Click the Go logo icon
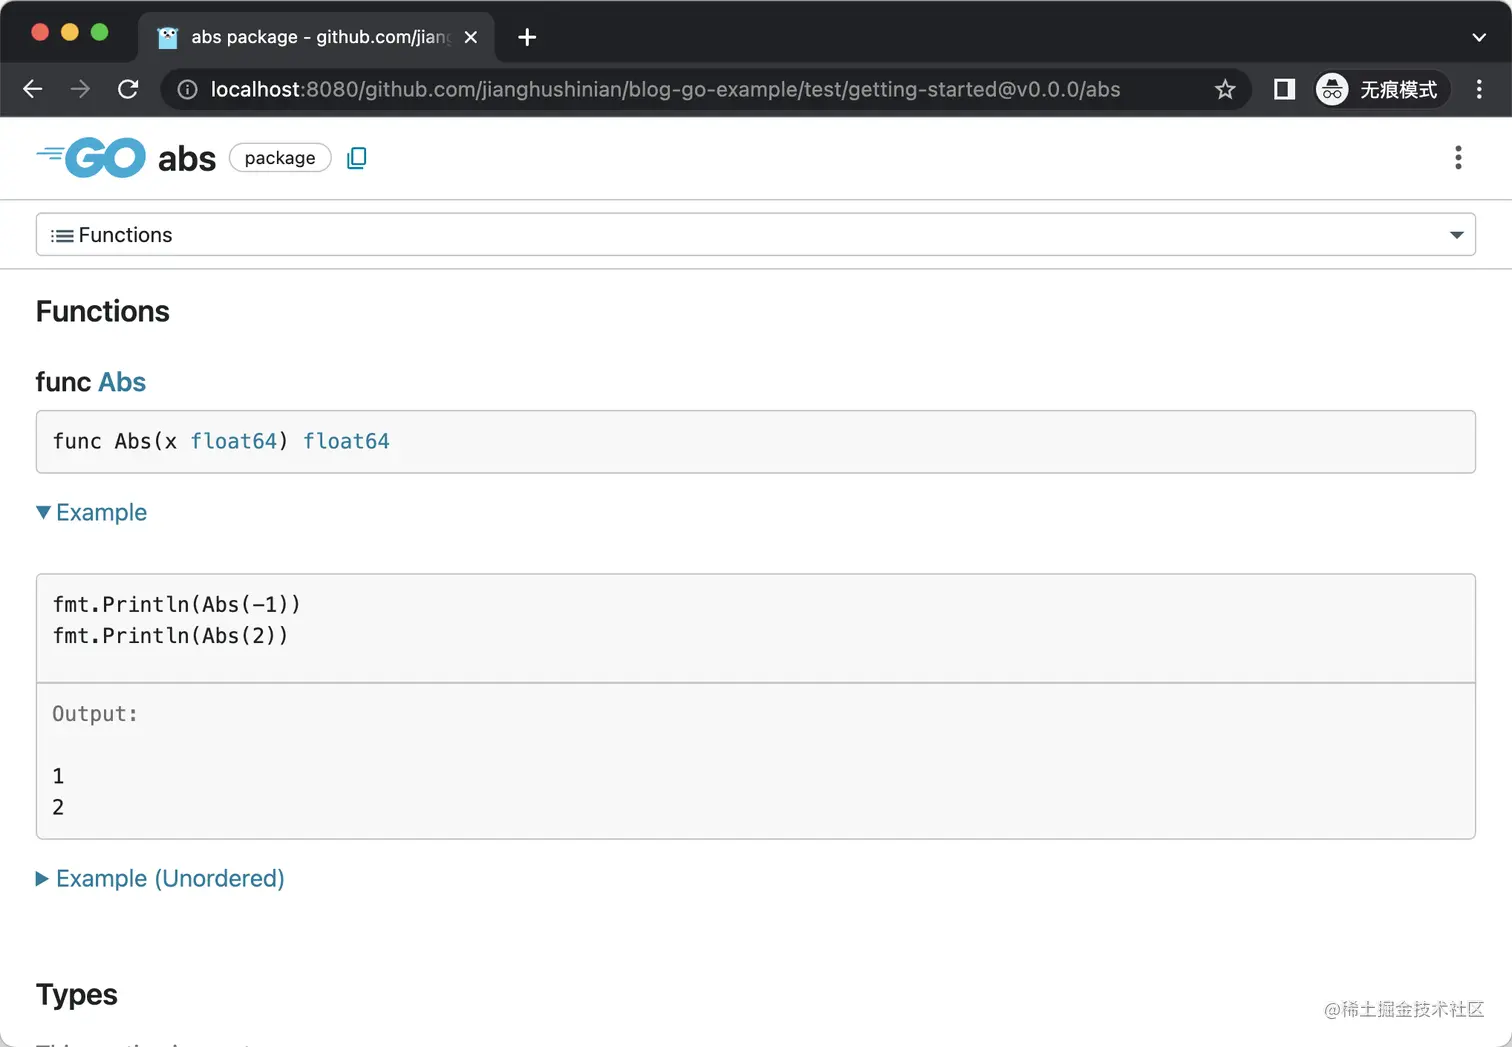Screen dimensions: 1512x1047 click(x=91, y=158)
